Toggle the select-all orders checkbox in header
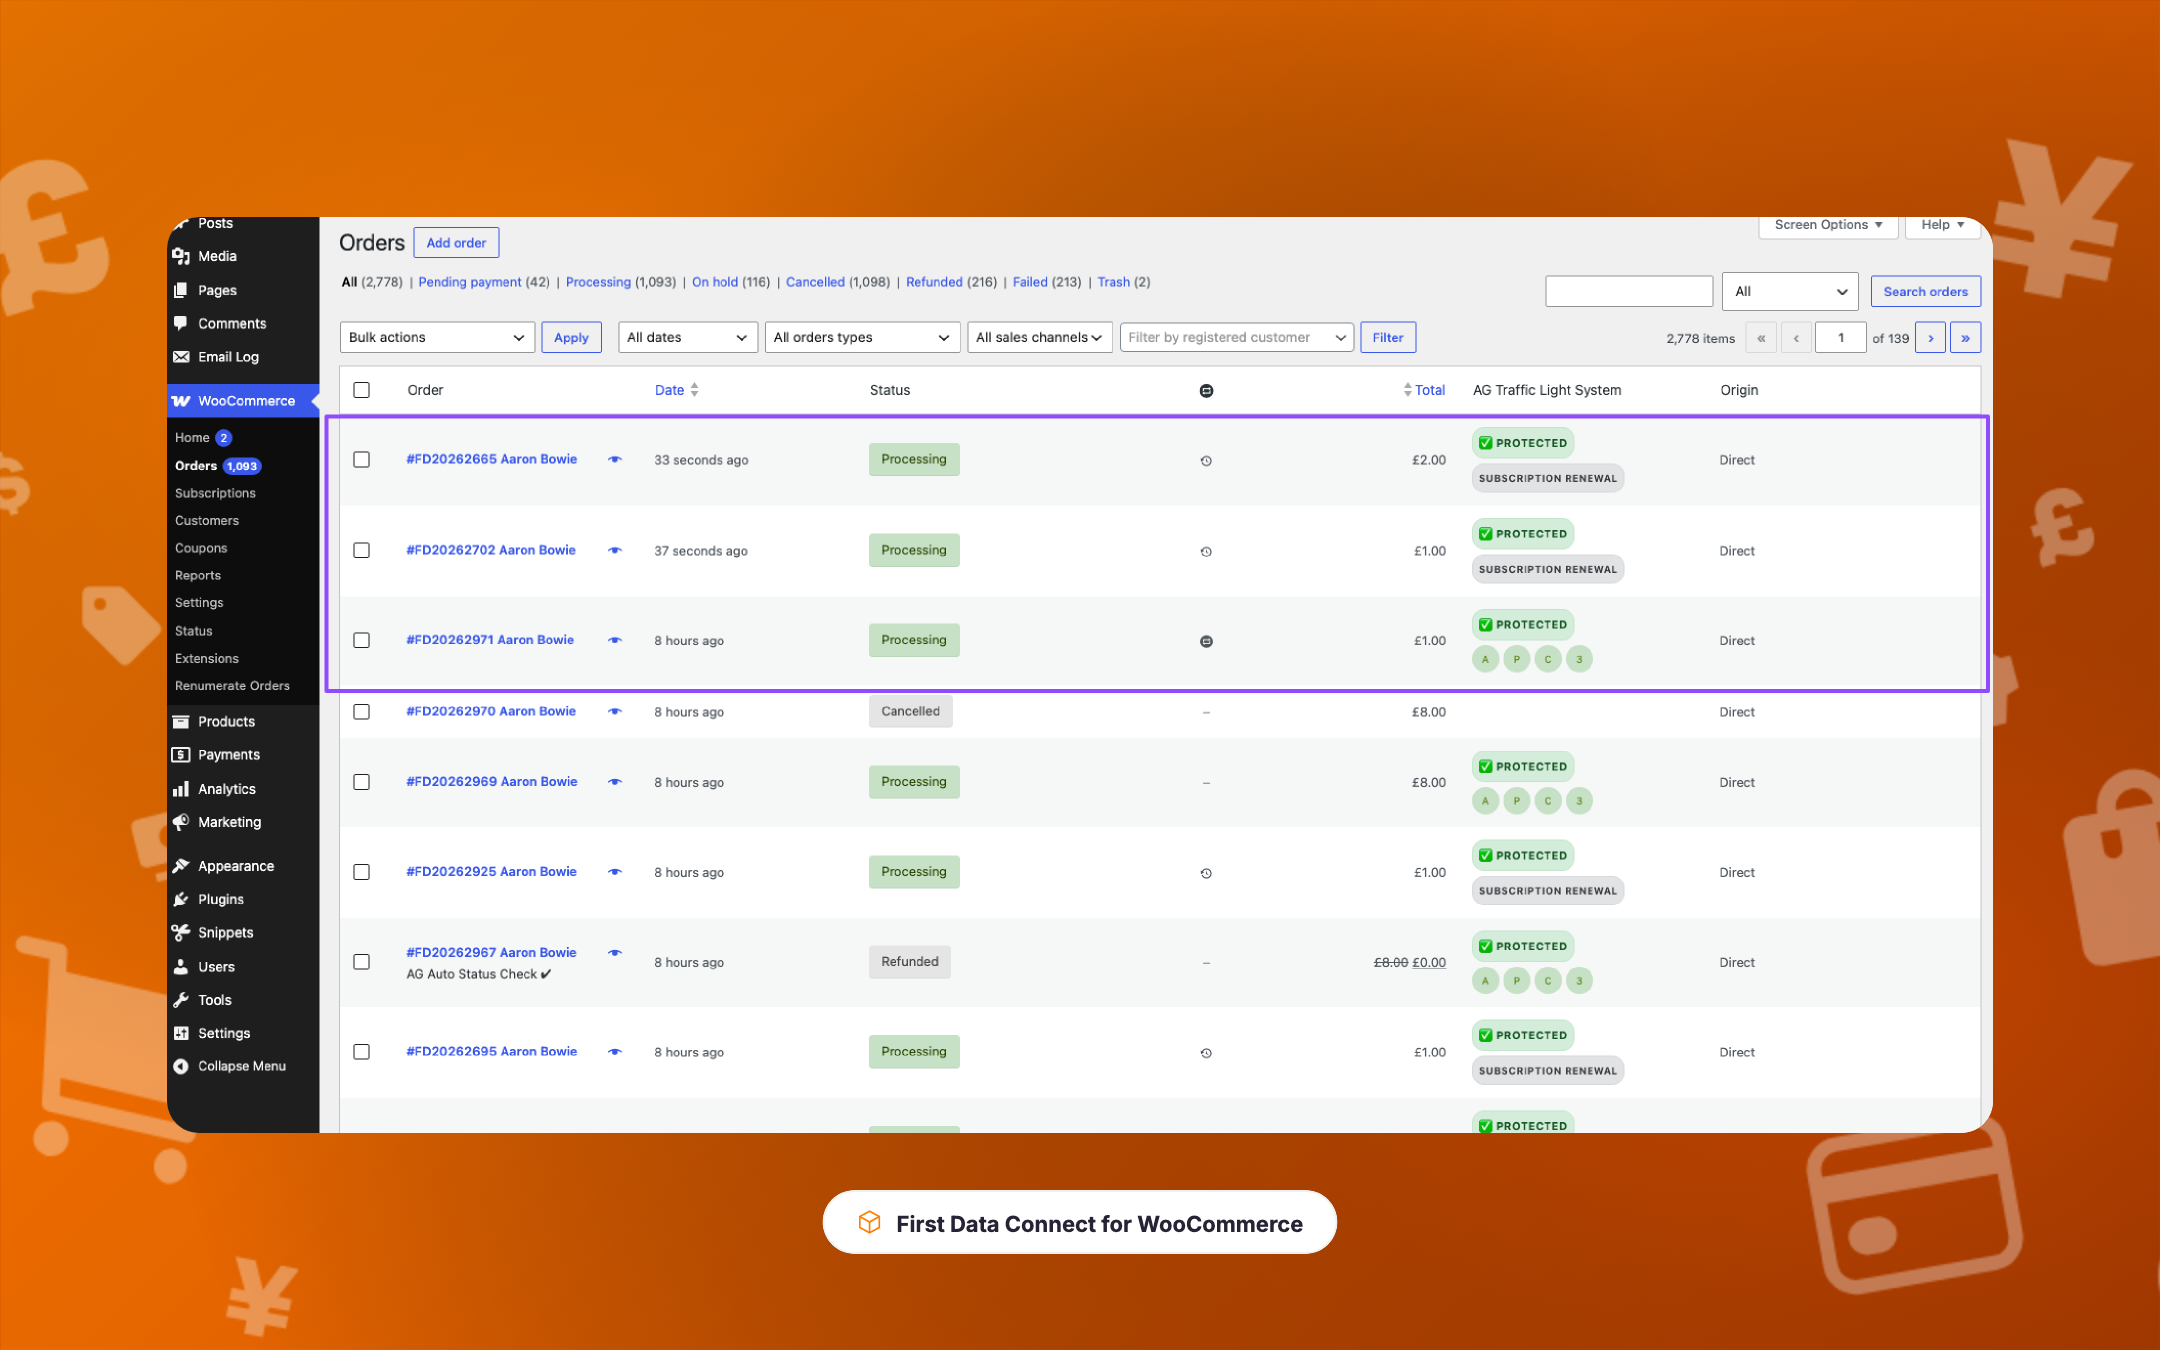This screenshot has width=2160, height=1350. (x=362, y=390)
